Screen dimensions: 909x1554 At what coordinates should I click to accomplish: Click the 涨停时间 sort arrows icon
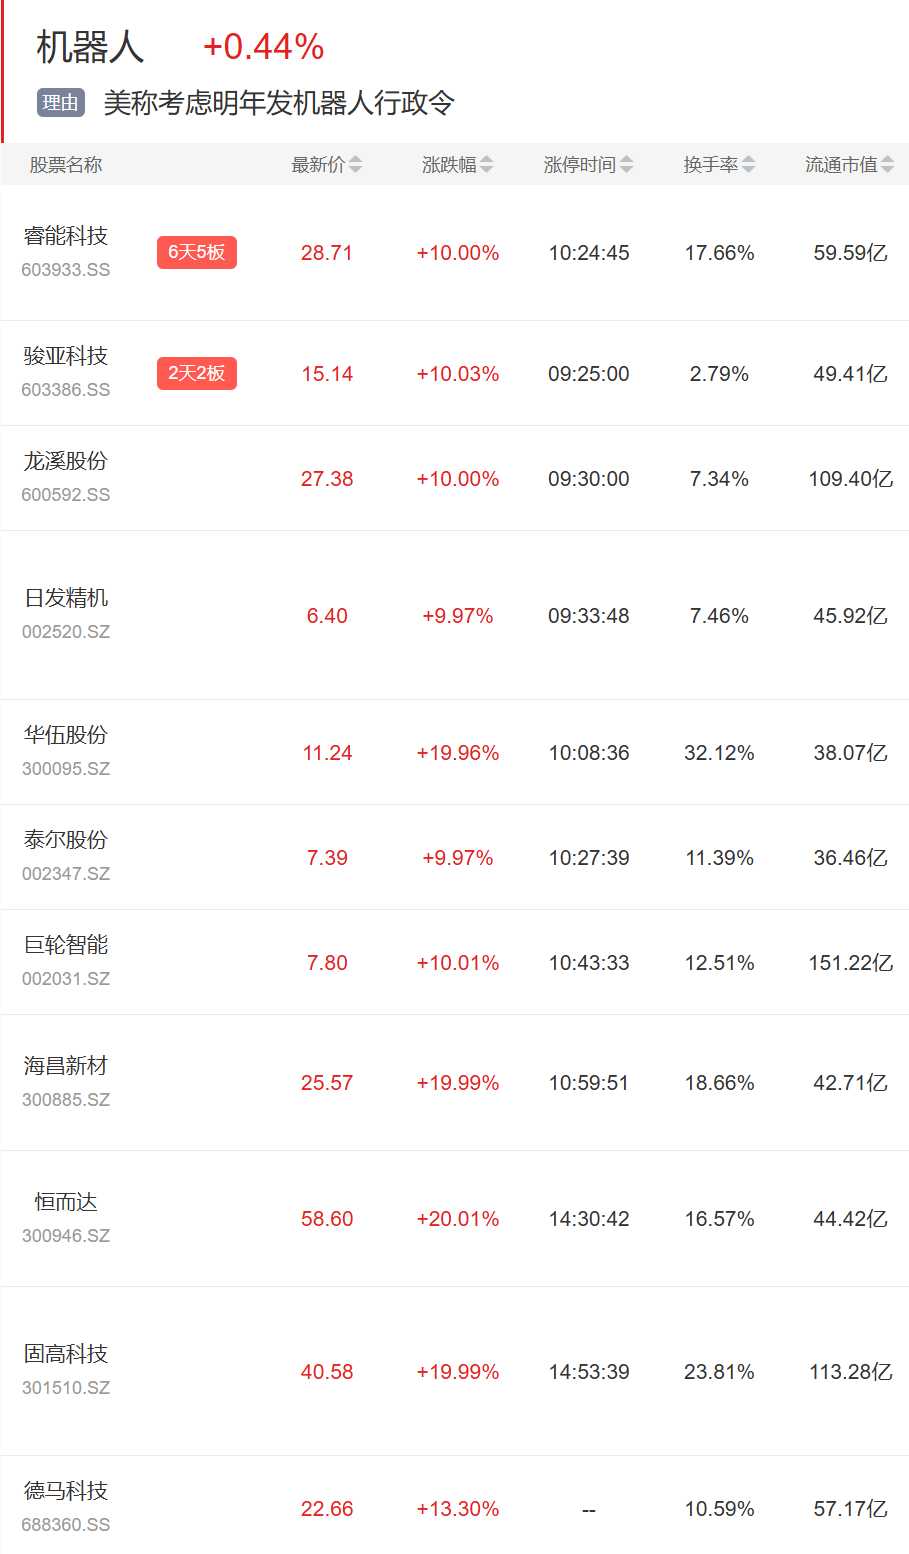tap(627, 165)
